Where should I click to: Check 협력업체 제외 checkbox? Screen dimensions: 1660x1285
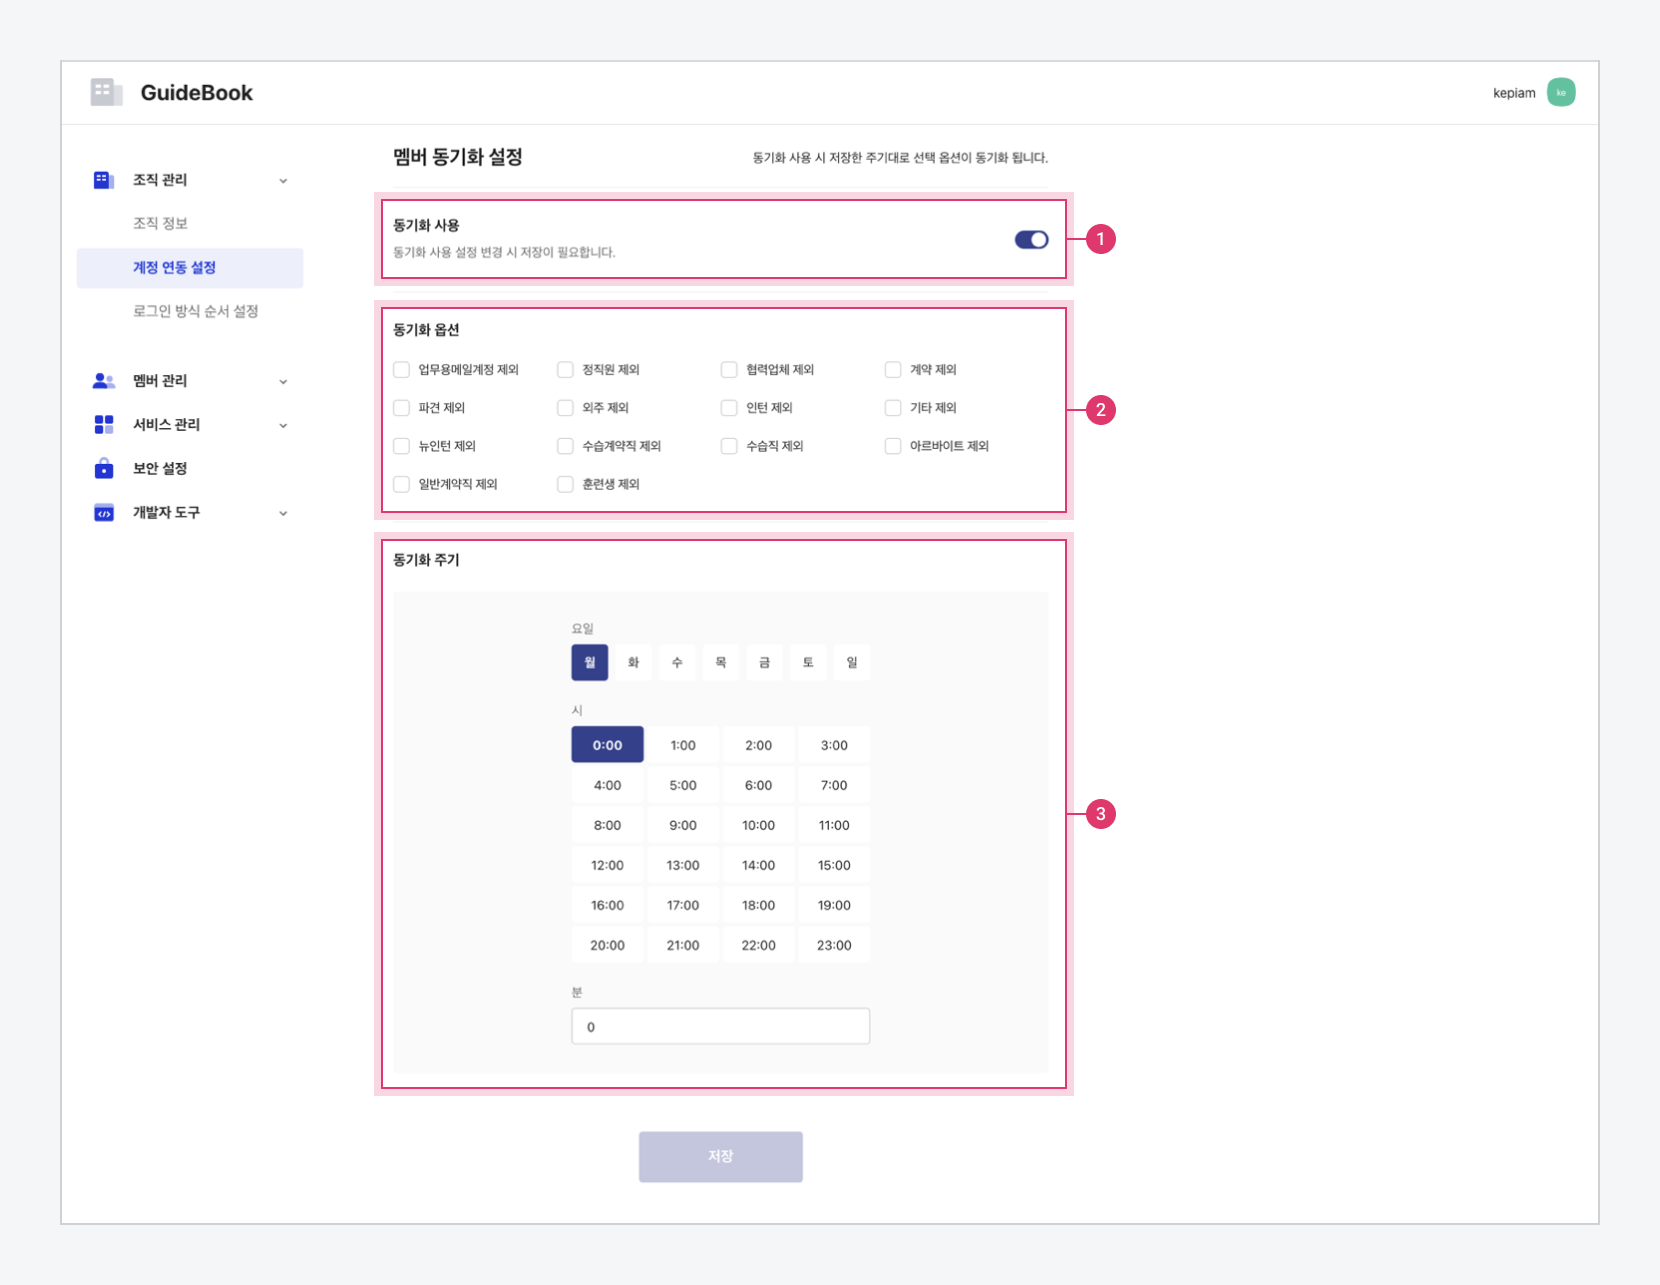729,370
